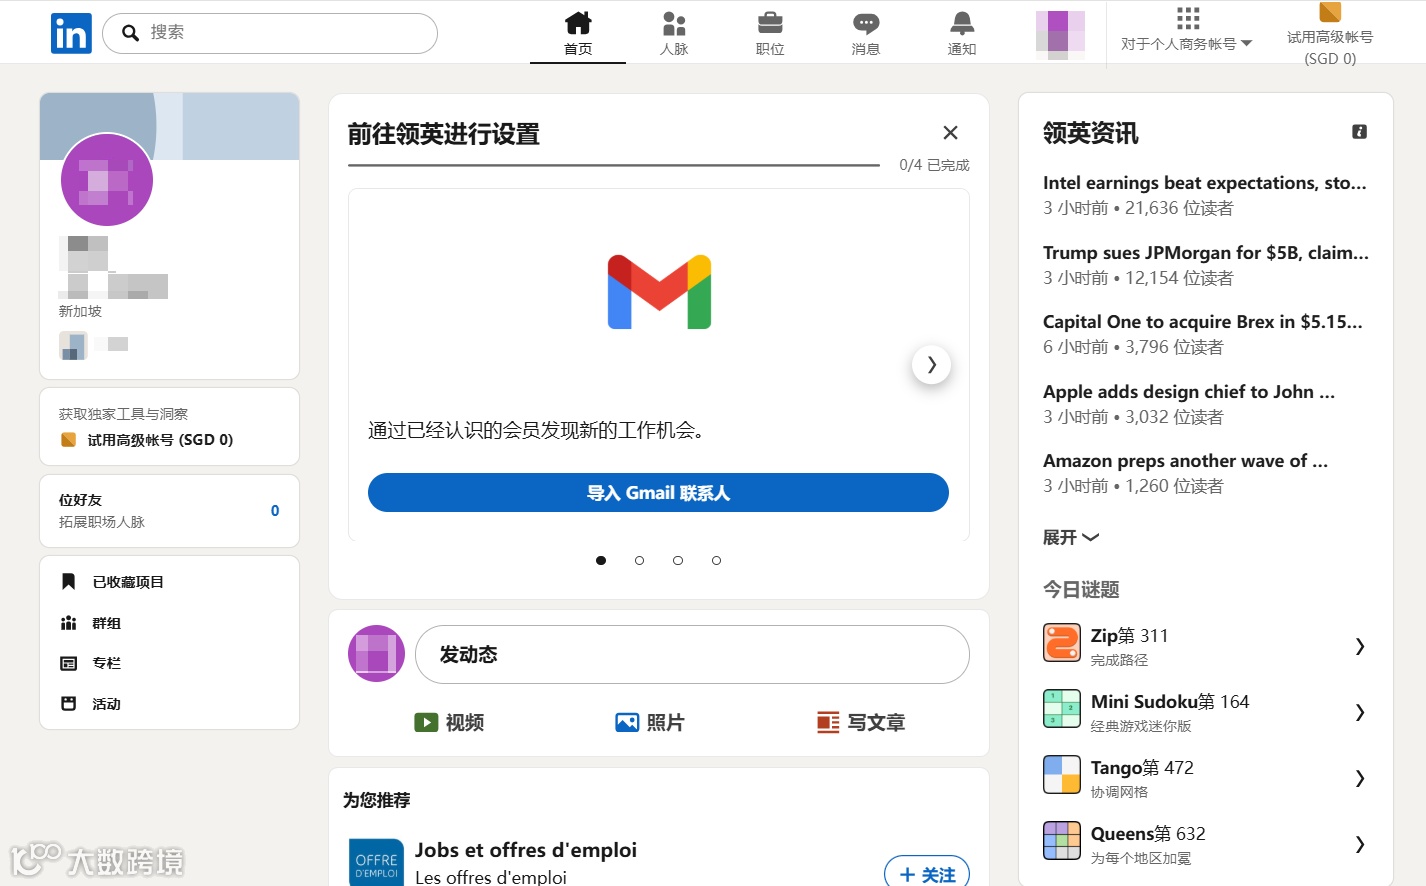Click the premium gold icon in sidebar card
The width and height of the screenshot is (1426, 886).
(x=69, y=440)
